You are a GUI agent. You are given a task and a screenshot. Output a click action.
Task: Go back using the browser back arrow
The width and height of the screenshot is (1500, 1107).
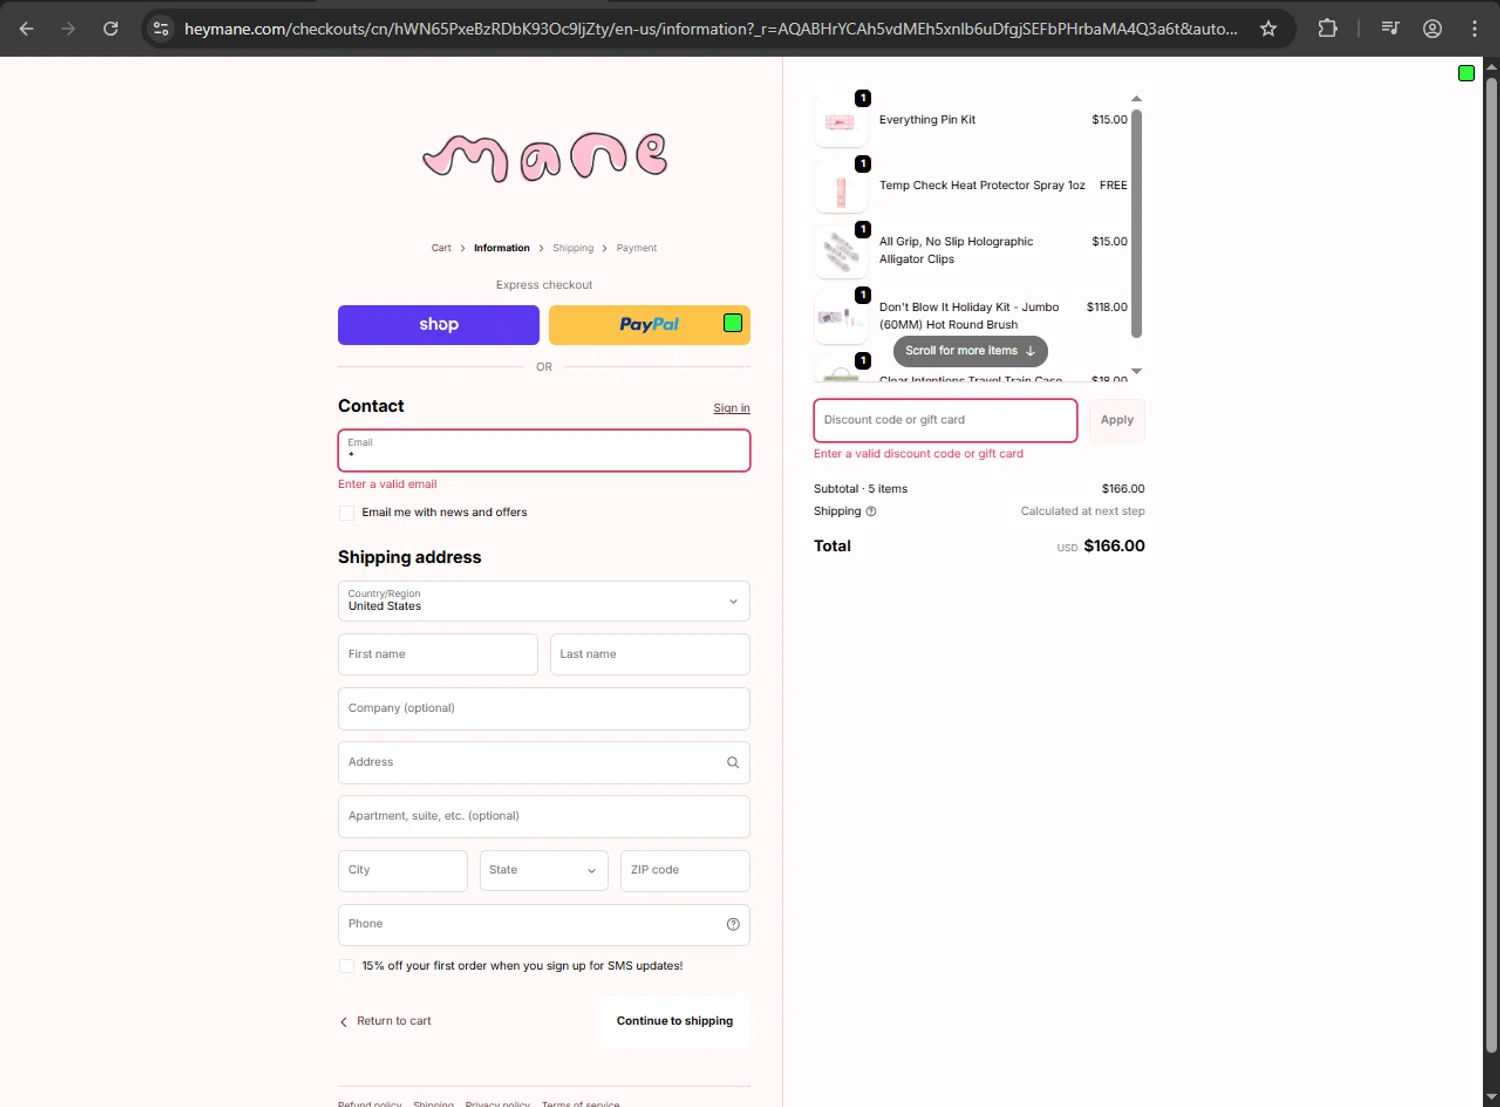27,29
